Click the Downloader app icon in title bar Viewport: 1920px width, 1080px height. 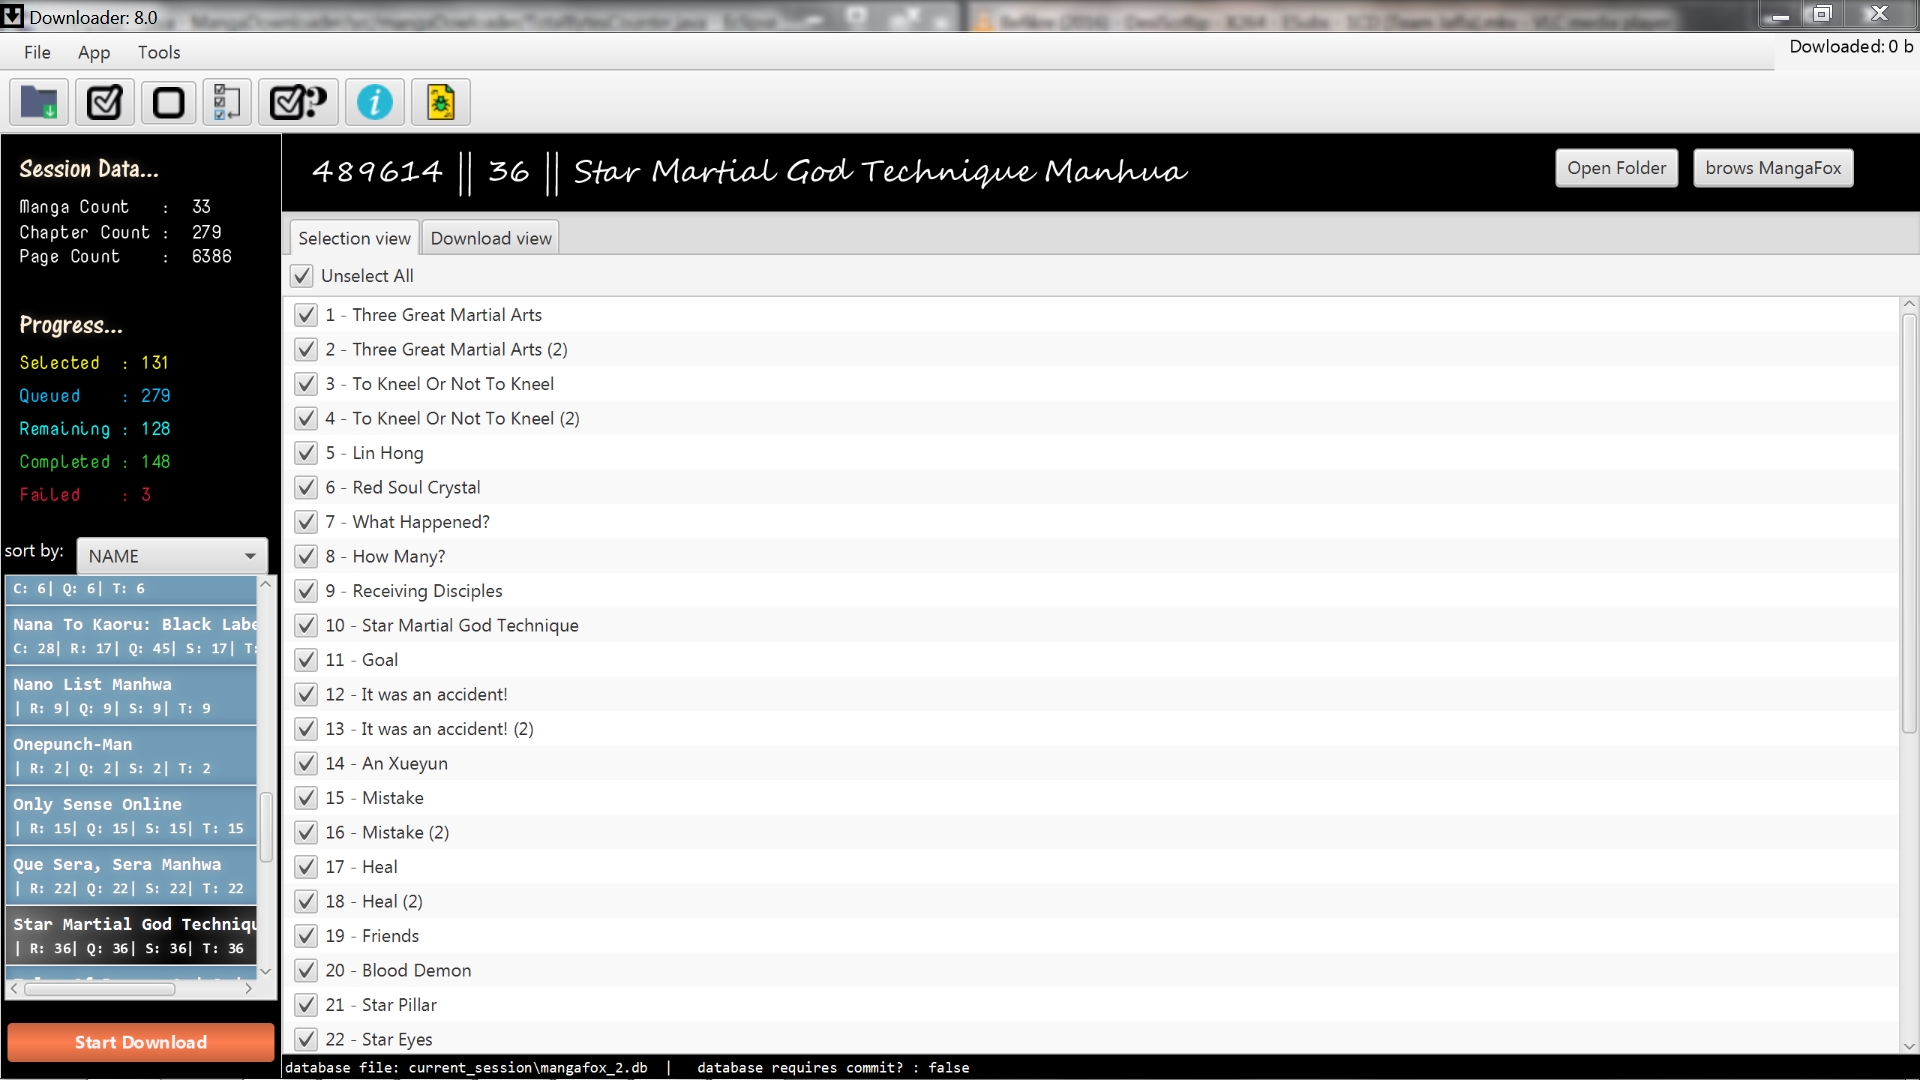(x=12, y=16)
